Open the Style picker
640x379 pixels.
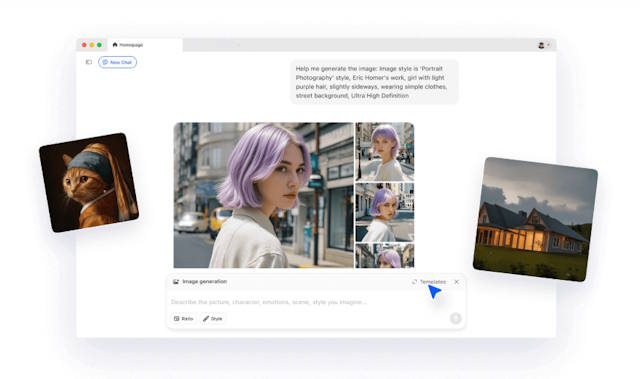click(x=213, y=319)
